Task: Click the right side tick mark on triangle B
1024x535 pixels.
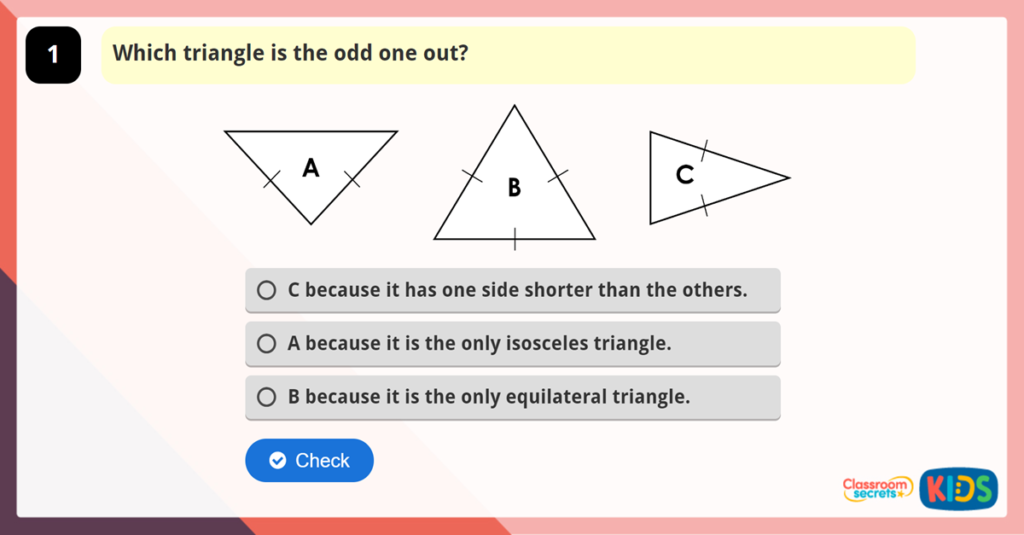Action: pyautogui.click(x=557, y=177)
